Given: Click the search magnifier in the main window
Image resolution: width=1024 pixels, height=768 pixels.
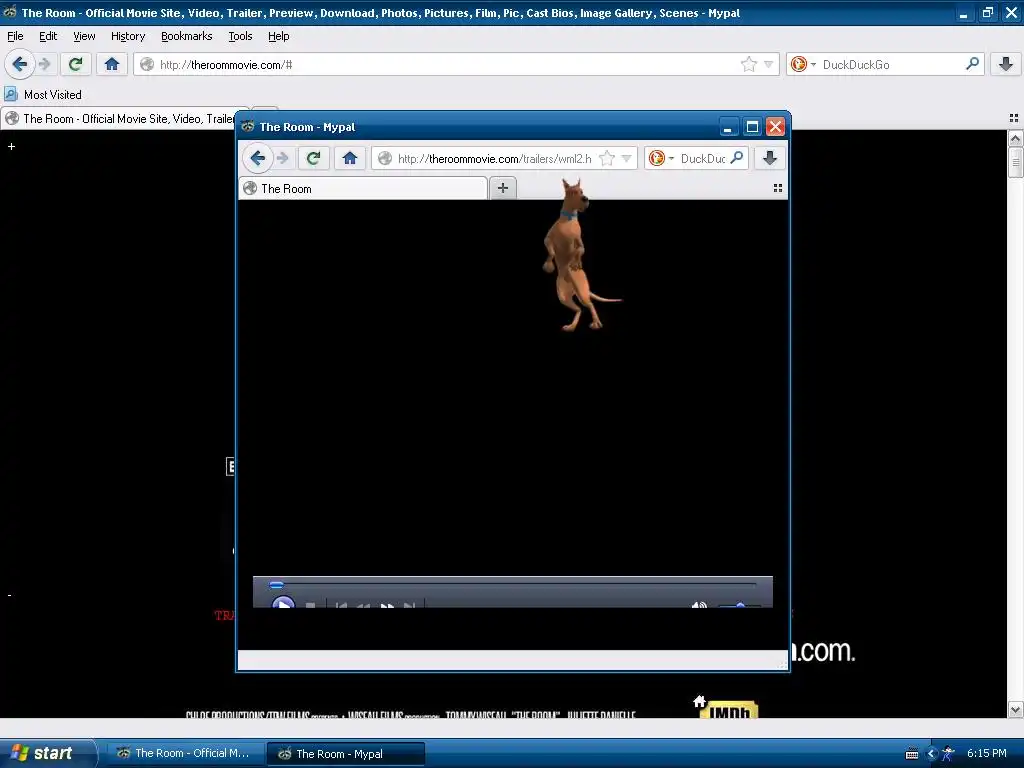Looking at the screenshot, I should point(972,64).
